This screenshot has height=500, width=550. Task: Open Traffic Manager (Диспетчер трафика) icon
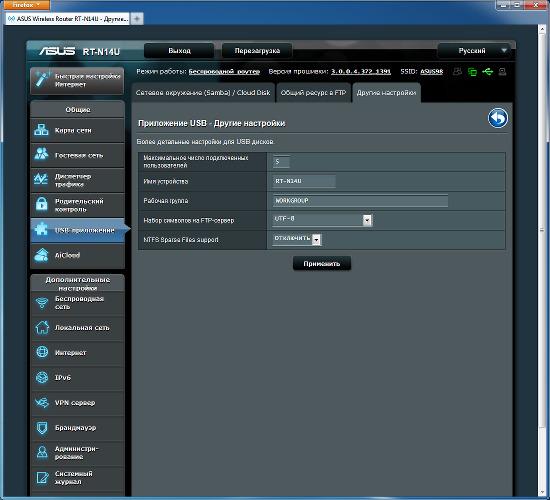[41, 179]
